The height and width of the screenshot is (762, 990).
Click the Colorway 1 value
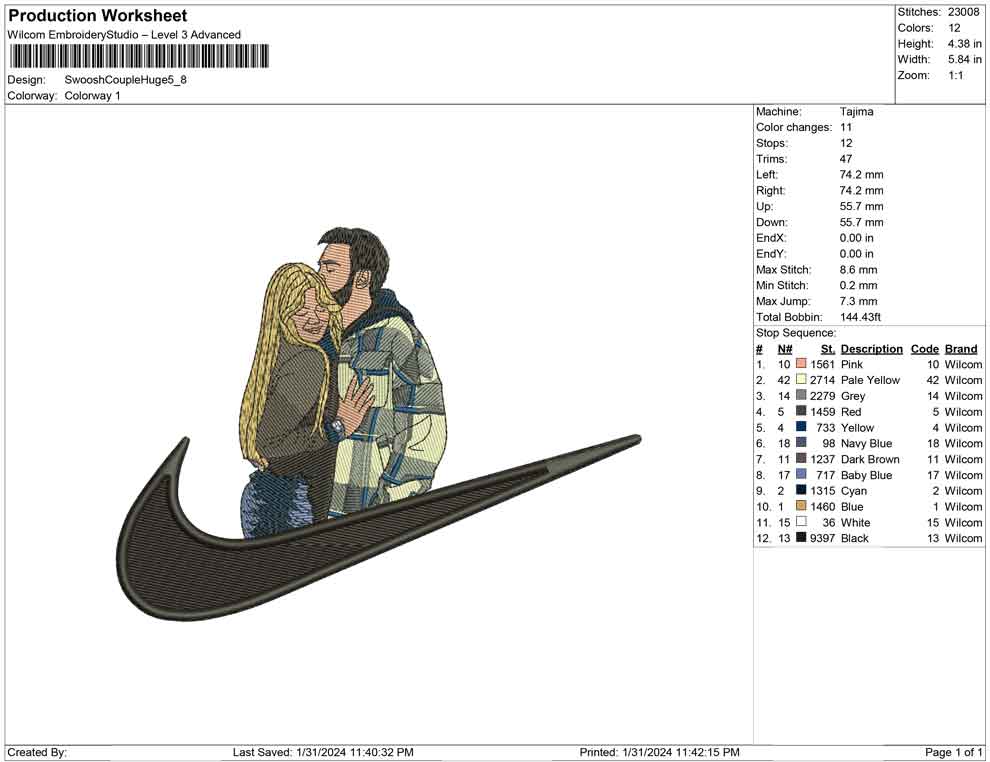pos(92,96)
